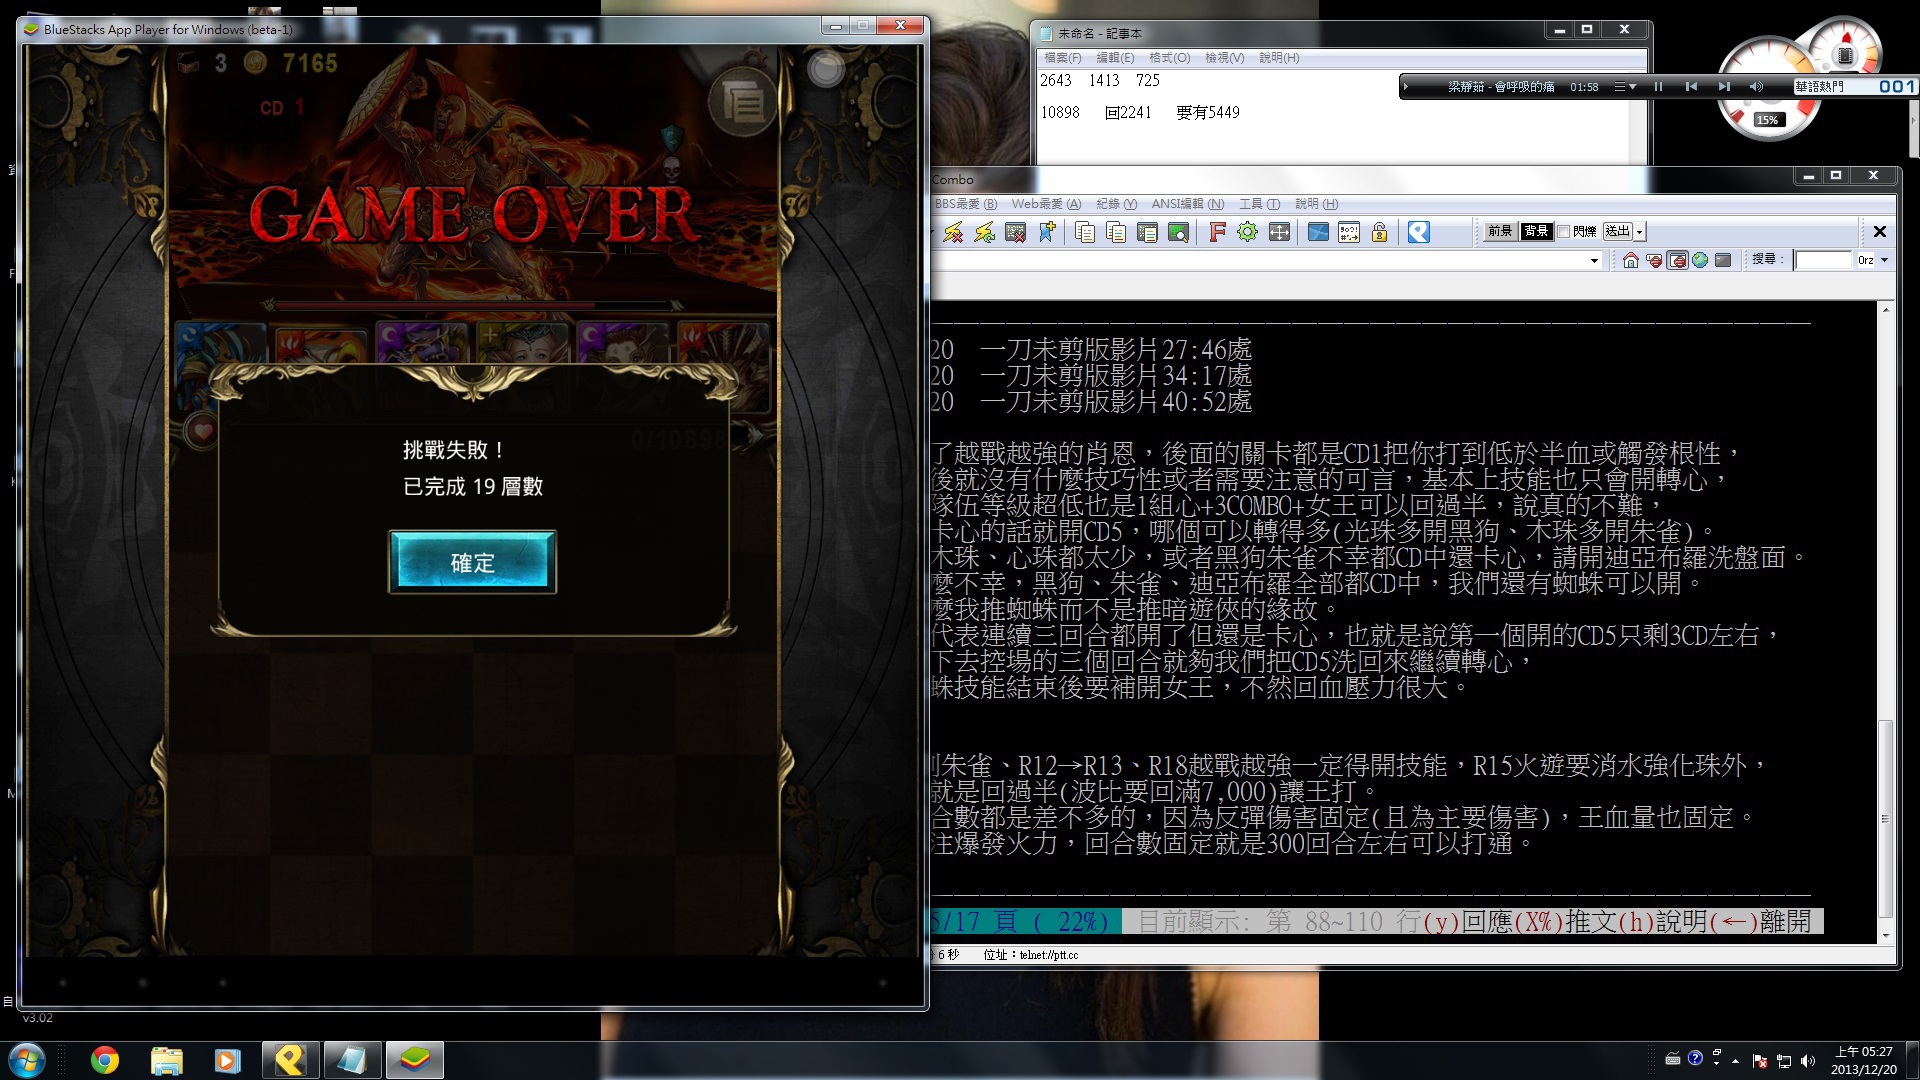The width and height of the screenshot is (1920, 1080).
Task: Click the paste icon in PCMan toolbar
Action: coord(1147,232)
